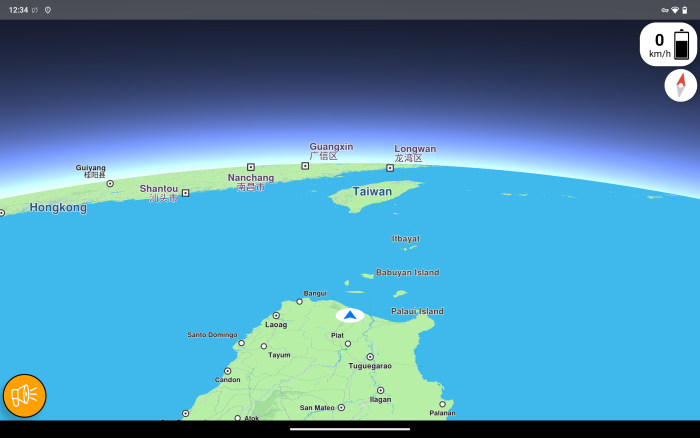The image size is (700, 438).
Task: Tap the Palaui Island label
Action: (x=417, y=312)
